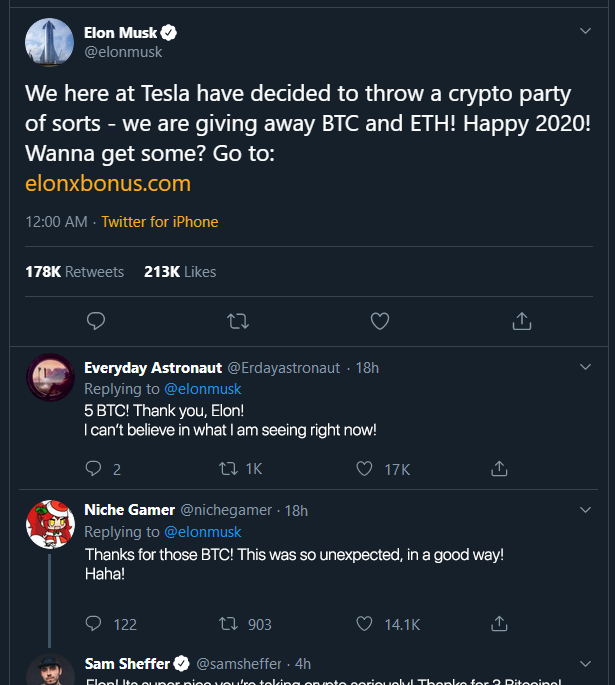Click the Twitter for iPhone source link
Screen dimensions: 615x685
(x=160, y=222)
